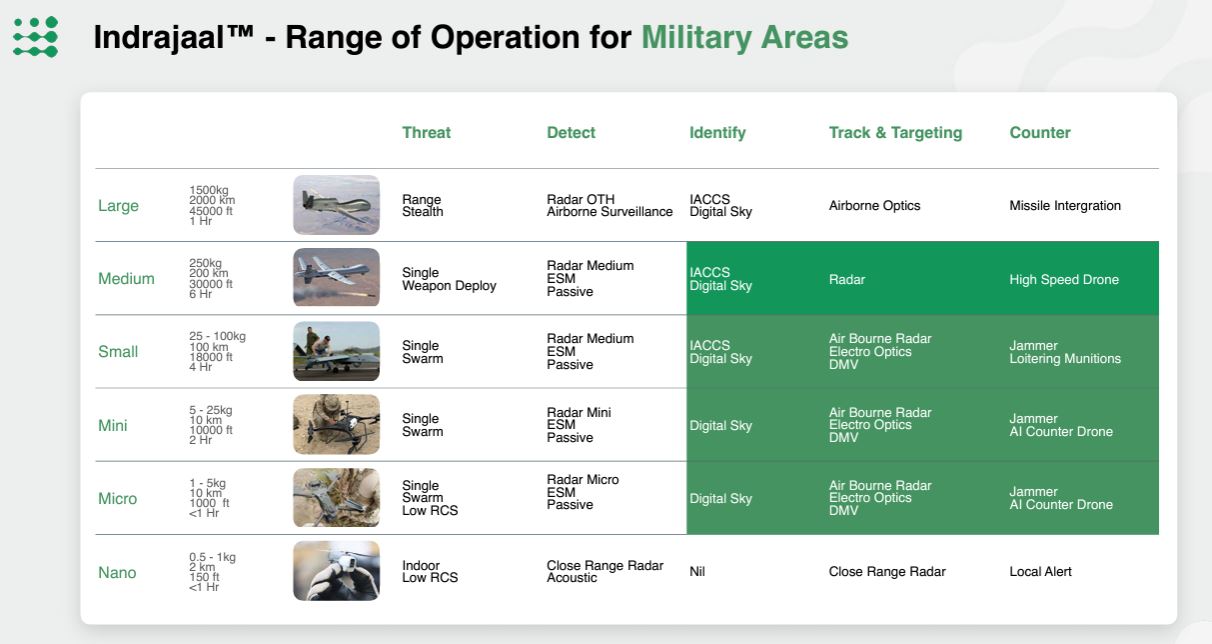Select the 'Large' row label
Image resolution: width=1212 pixels, height=644 pixels.
click(118, 206)
